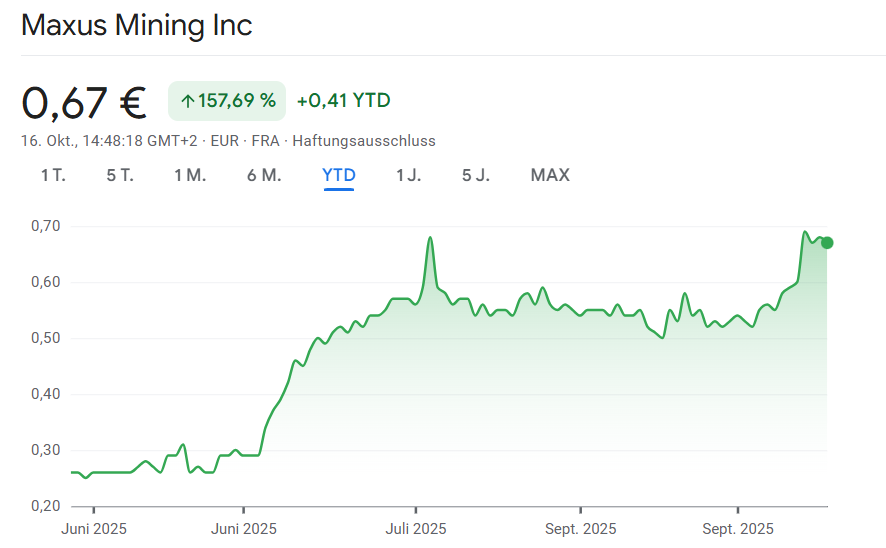
Task: Click the 0,67 € current price
Action: 84,101
